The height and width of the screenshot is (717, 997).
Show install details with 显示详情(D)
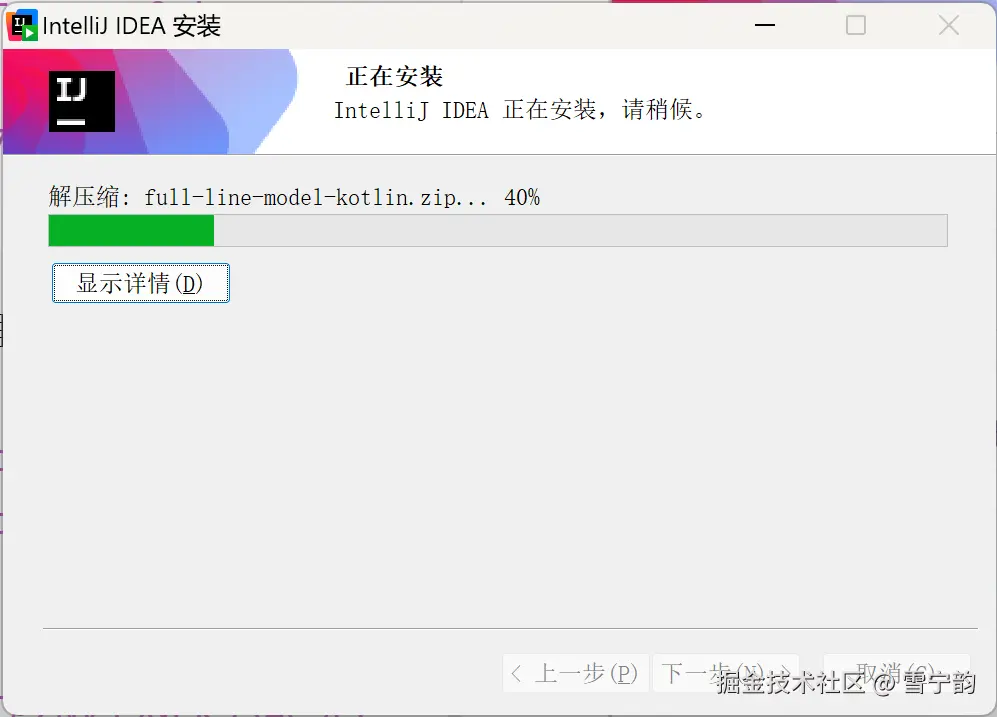point(141,283)
